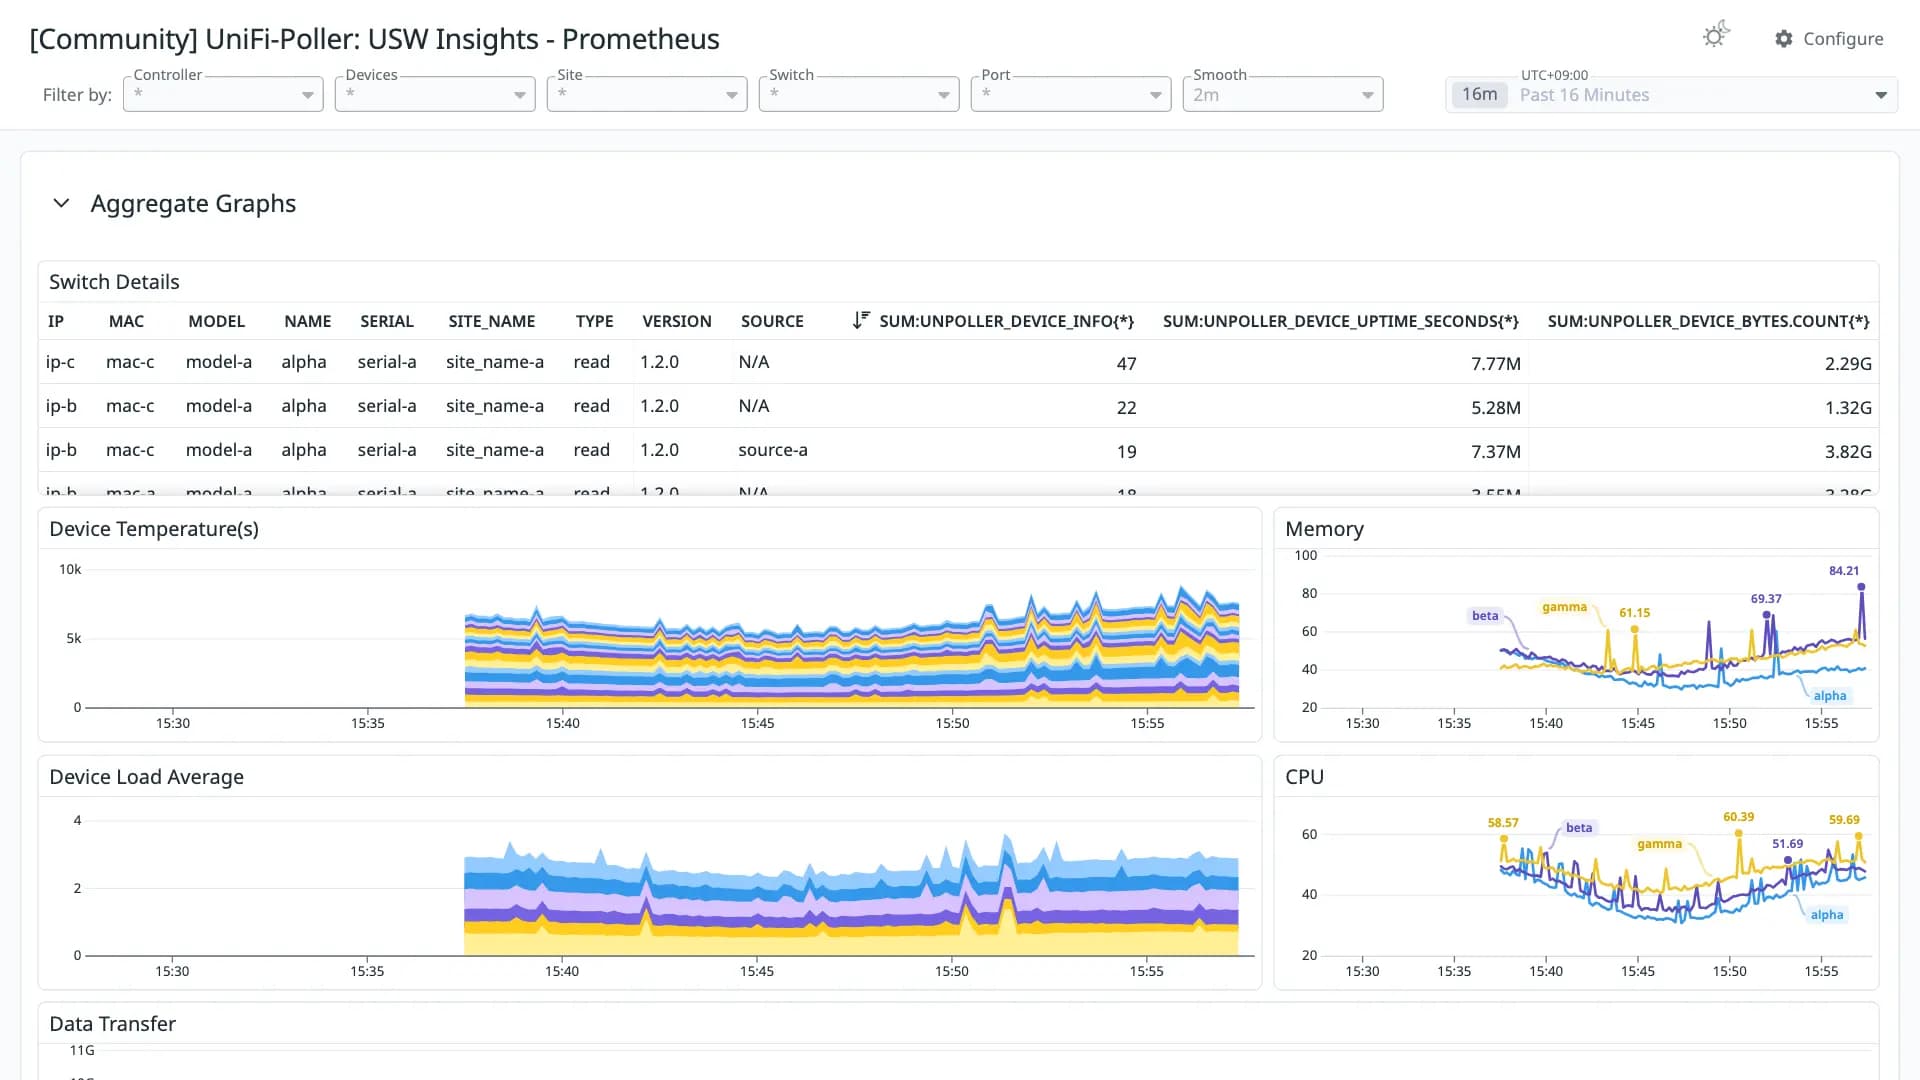Click the value 47 in the table
1920x1080 pixels.
(1126, 364)
